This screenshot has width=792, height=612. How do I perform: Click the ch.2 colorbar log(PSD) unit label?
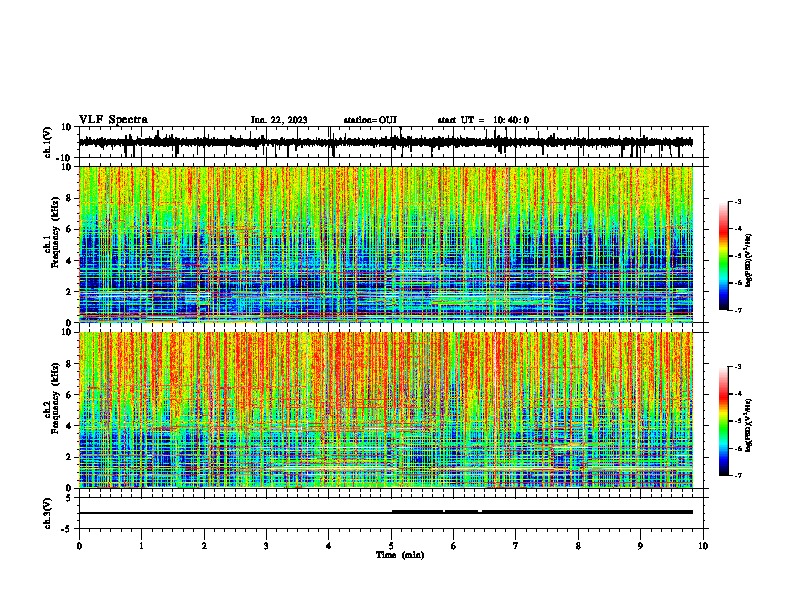(748, 425)
